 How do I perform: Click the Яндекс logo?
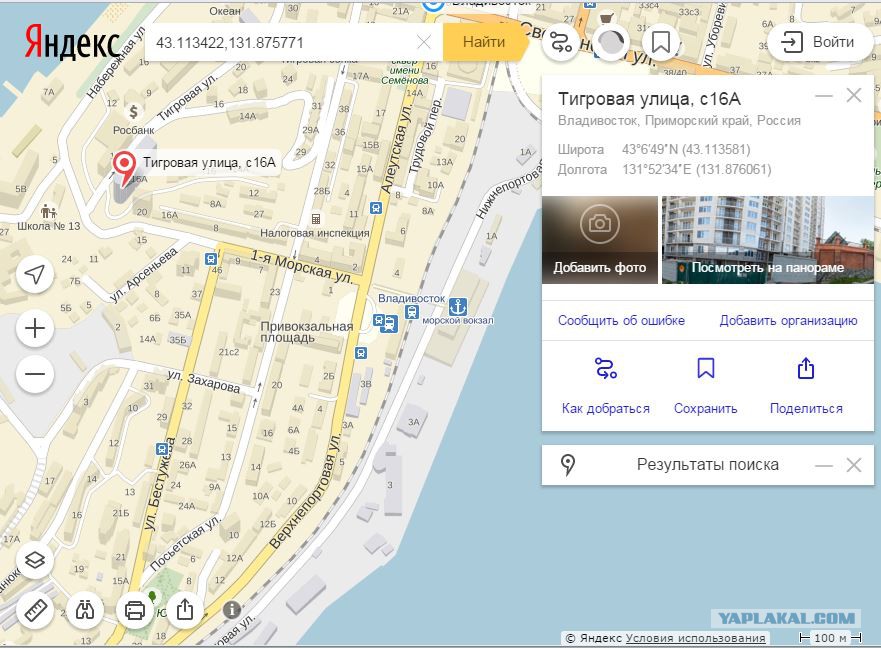coord(72,42)
